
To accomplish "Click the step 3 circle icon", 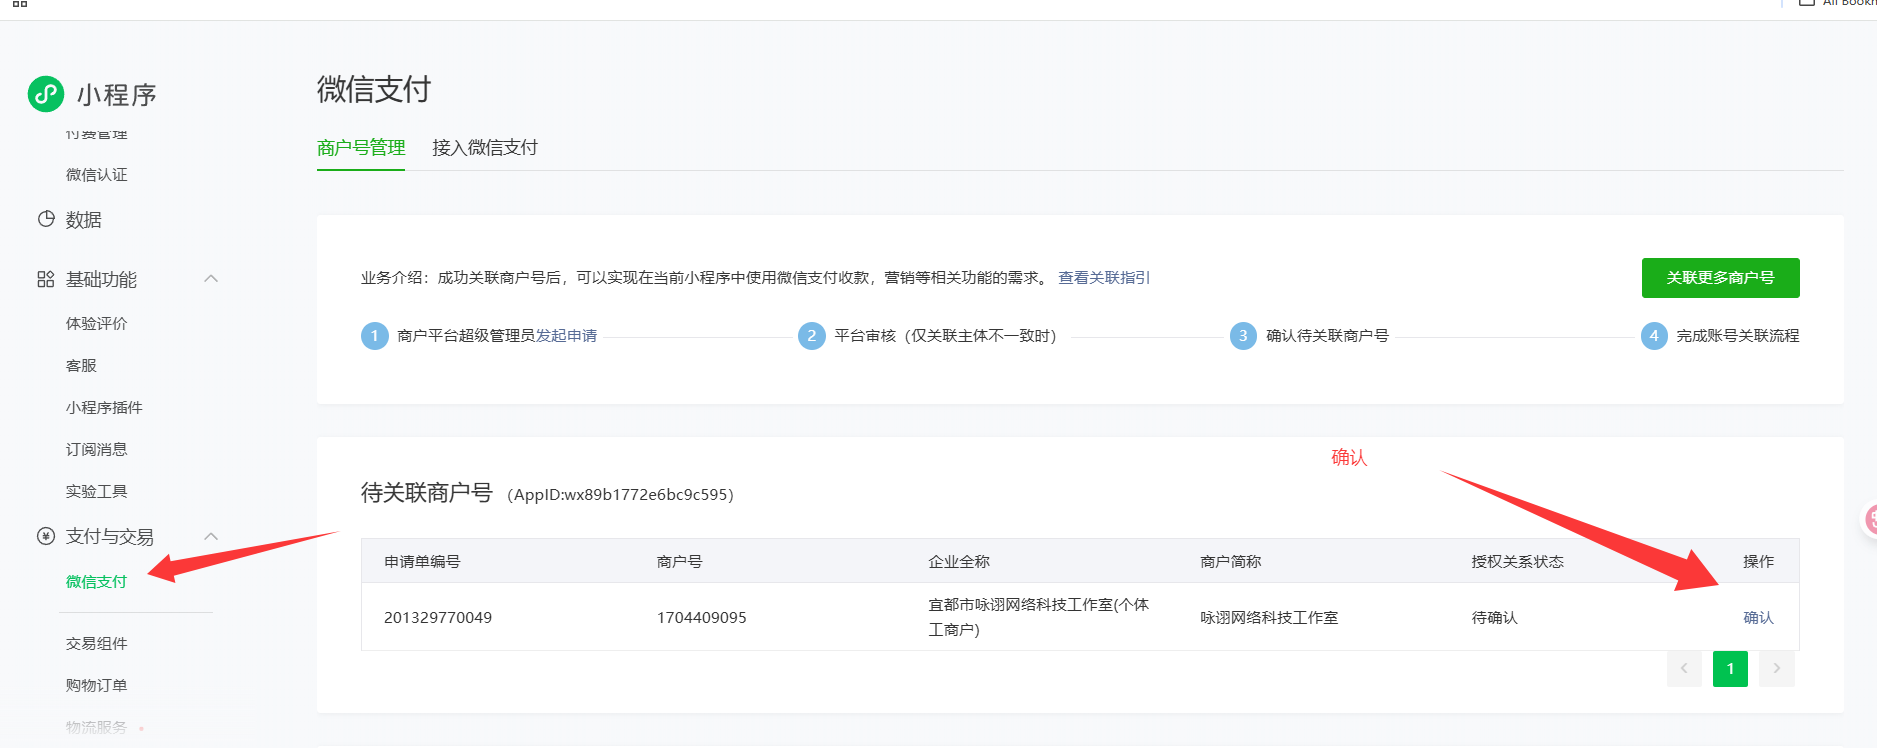I will (x=1243, y=336).
